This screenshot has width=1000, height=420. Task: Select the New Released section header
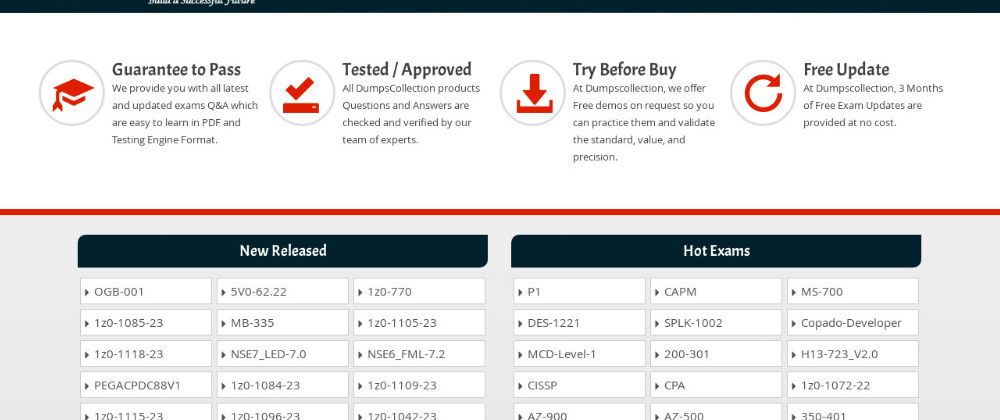pos(283,251)
